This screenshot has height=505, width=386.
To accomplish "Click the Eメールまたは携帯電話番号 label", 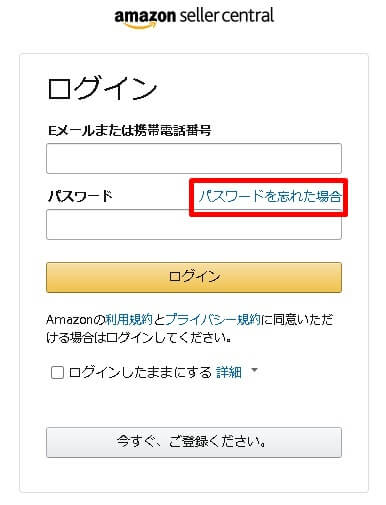I will point(130,130).
